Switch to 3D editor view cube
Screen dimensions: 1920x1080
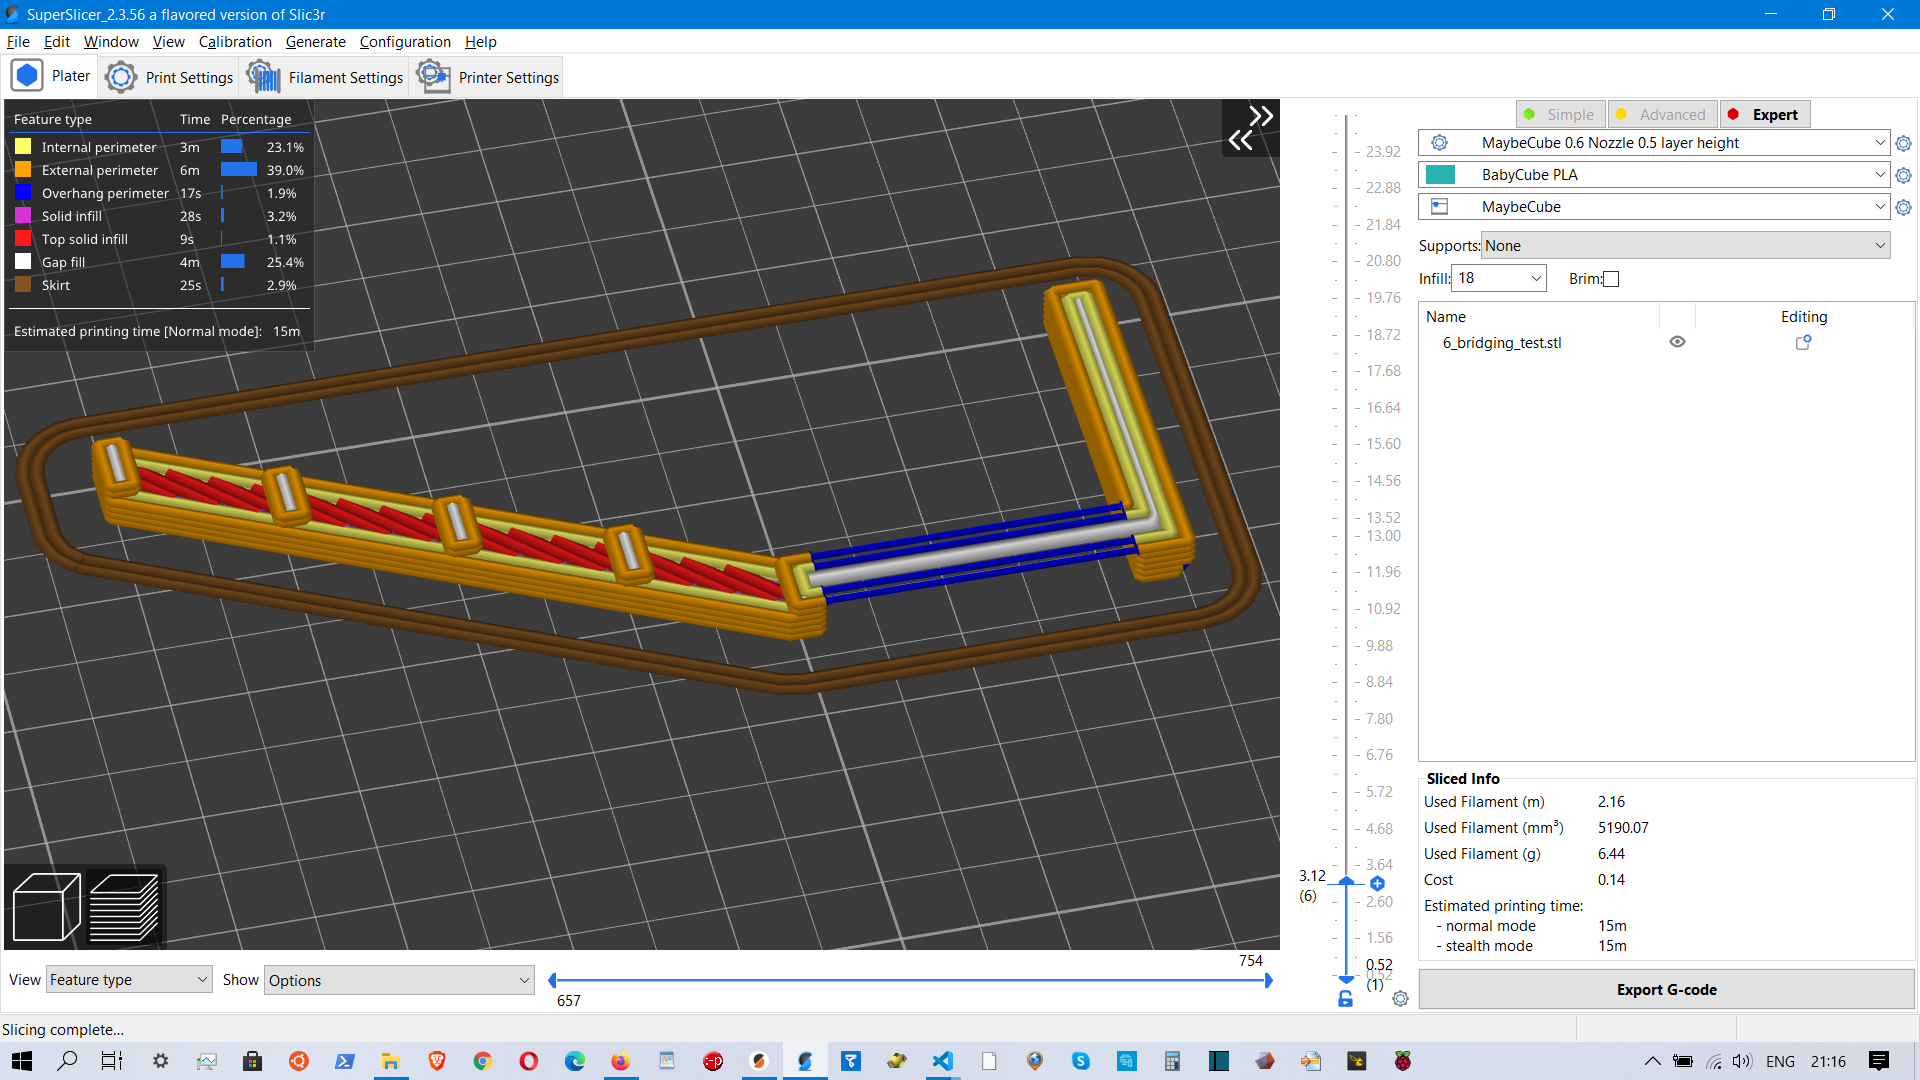click(46, 907)
